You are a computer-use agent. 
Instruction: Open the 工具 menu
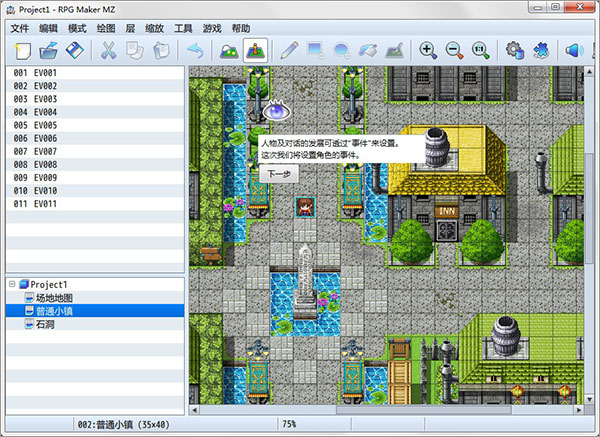pos(183,28)
